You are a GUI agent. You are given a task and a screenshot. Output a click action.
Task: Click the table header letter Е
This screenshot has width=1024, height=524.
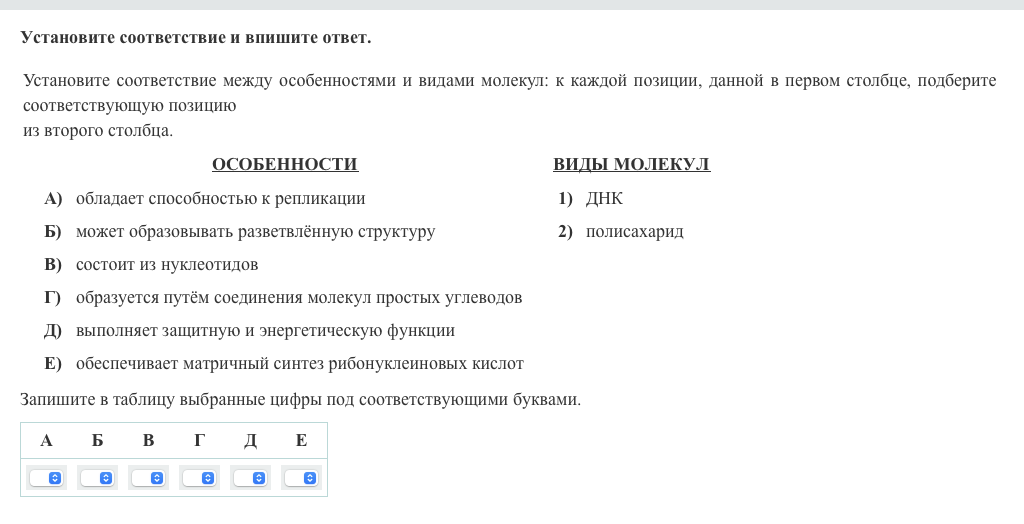[301, 440]
